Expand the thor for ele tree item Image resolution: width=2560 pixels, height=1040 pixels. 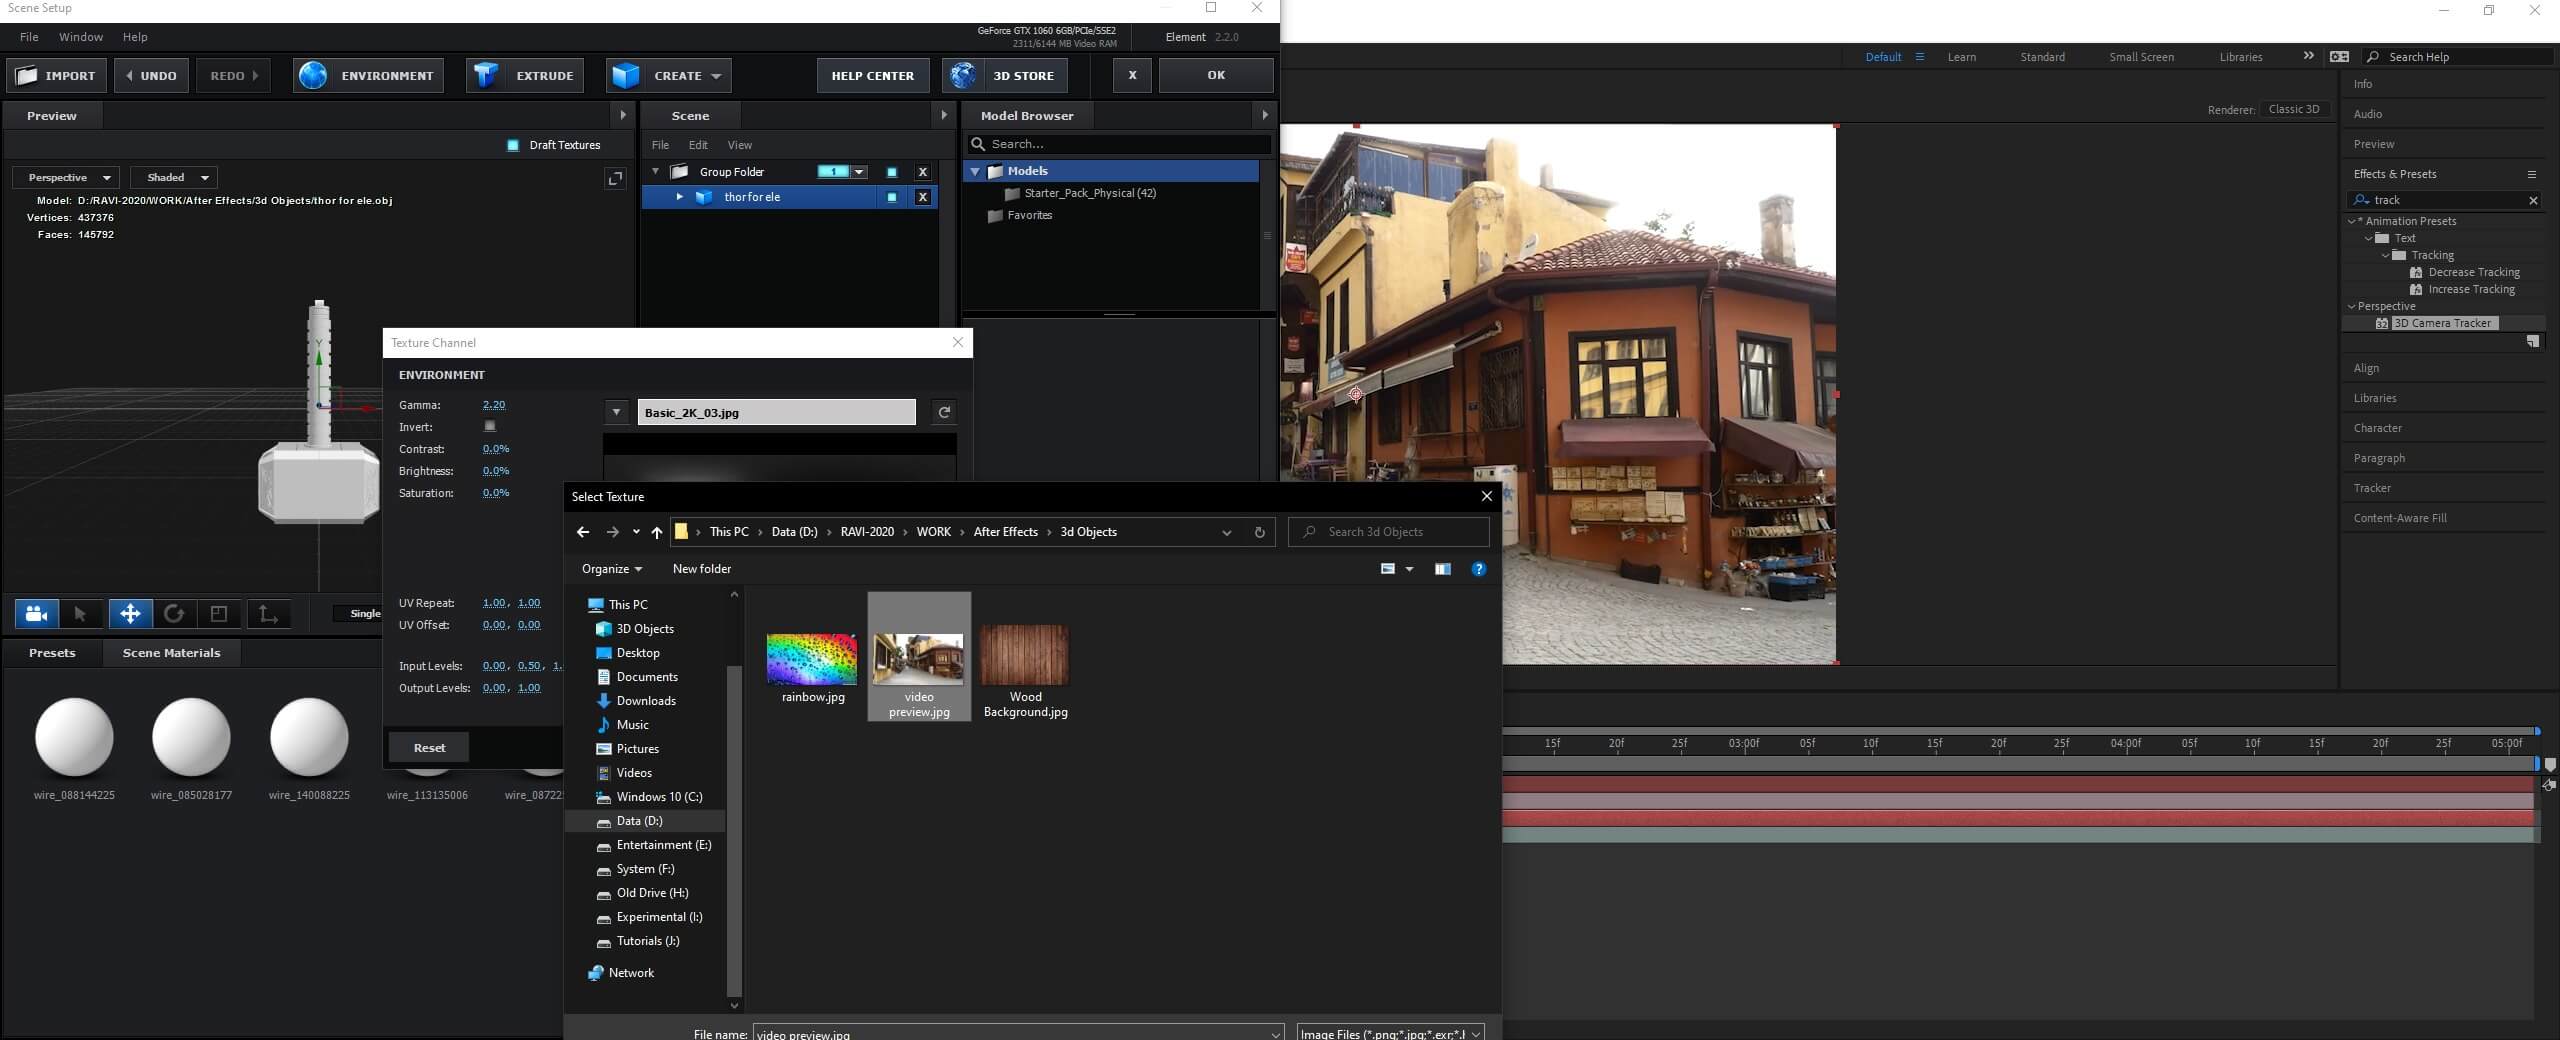coord(679,197)
